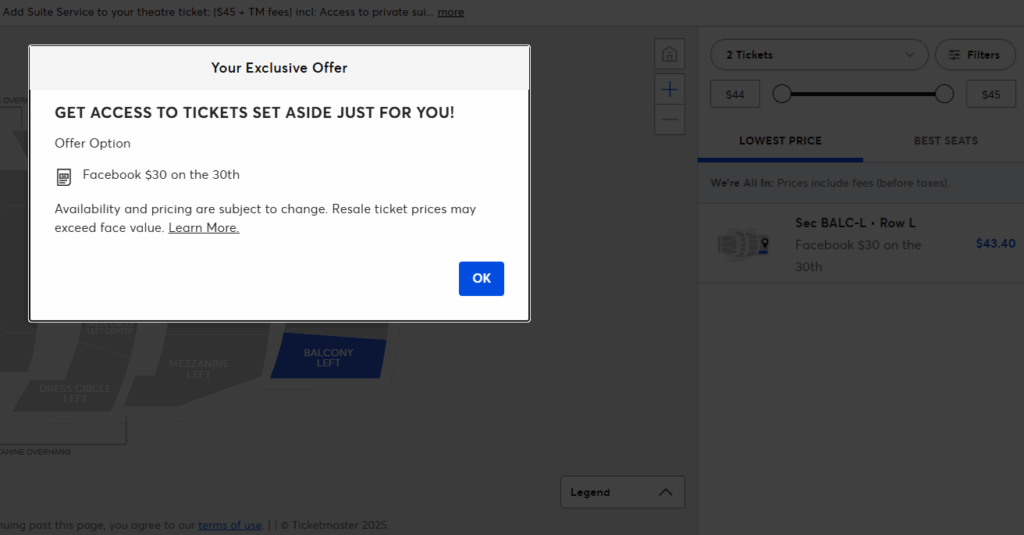The height and width of the screenshot is (535, 1024).
Task: Click the maximum price slider handle
Action: click(x=944, y=94)
